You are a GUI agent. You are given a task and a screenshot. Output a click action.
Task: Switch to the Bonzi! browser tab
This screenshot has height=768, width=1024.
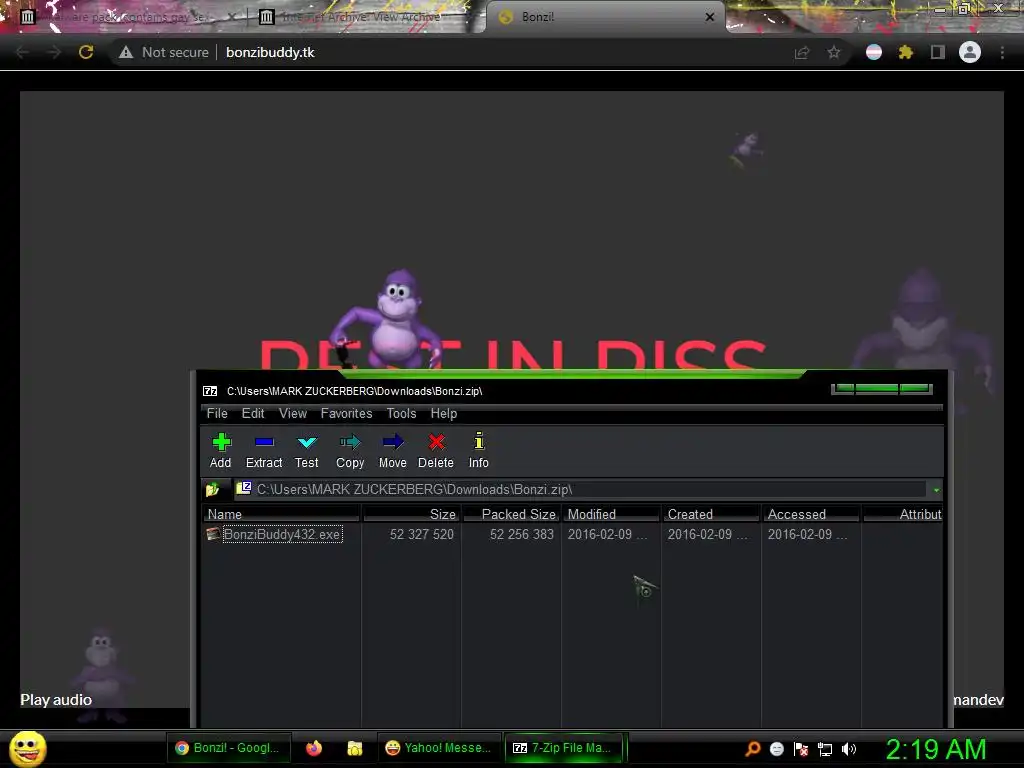click(x=607, y=17)
